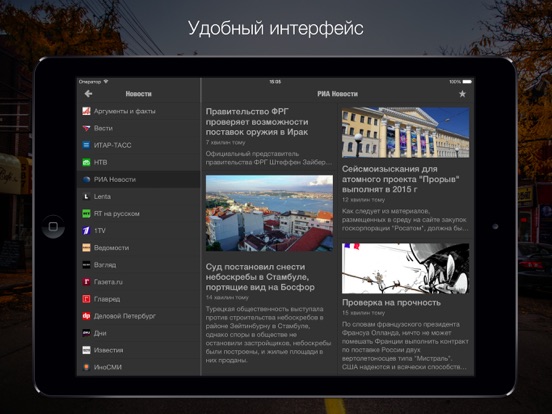Select the highlighted РИА Новости row

pos(139,180)
